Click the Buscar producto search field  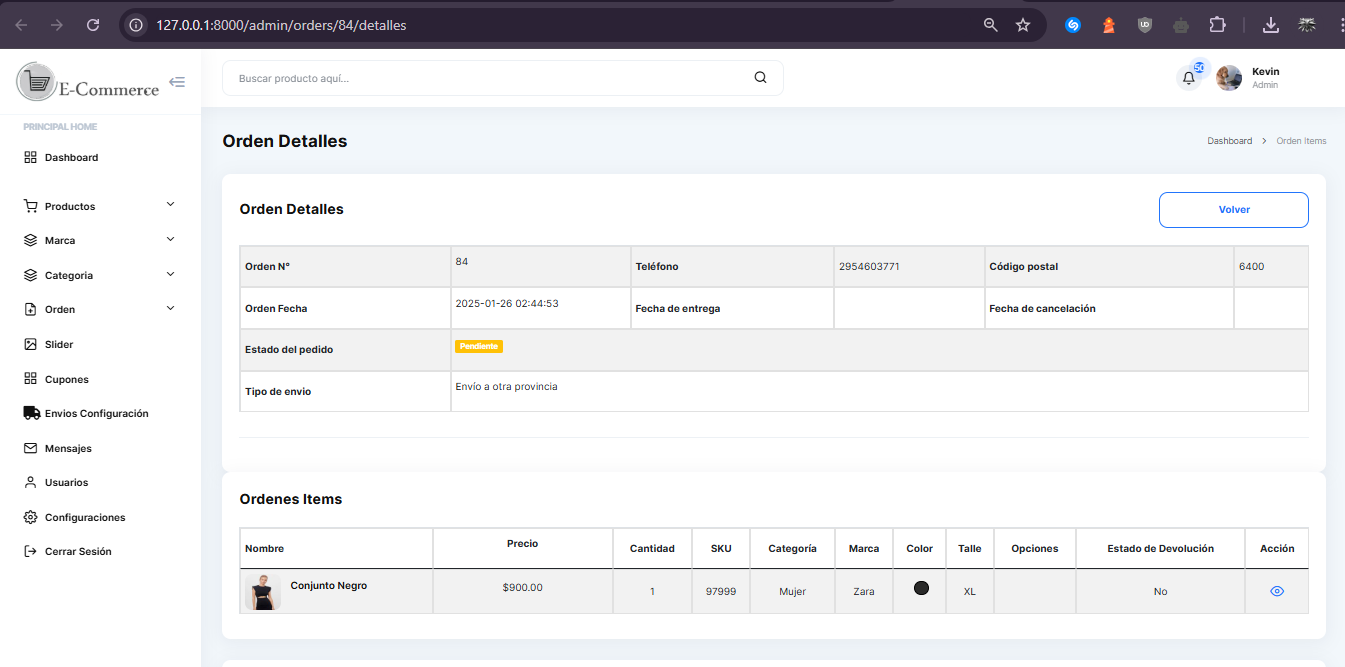(x=490, y=78)
